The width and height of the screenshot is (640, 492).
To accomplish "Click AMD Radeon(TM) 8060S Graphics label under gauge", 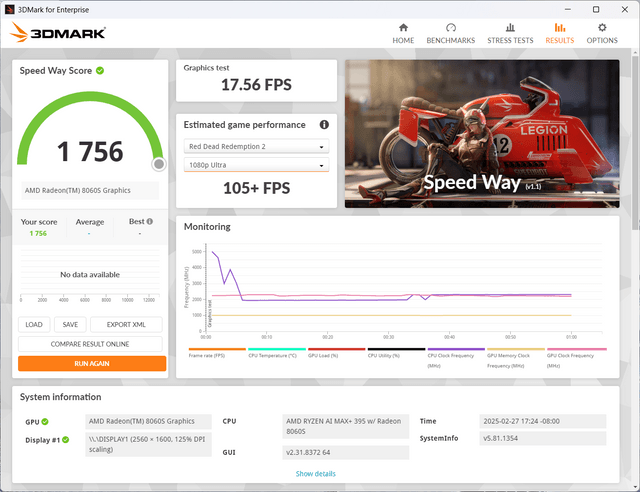I will [x=90, y=190].
